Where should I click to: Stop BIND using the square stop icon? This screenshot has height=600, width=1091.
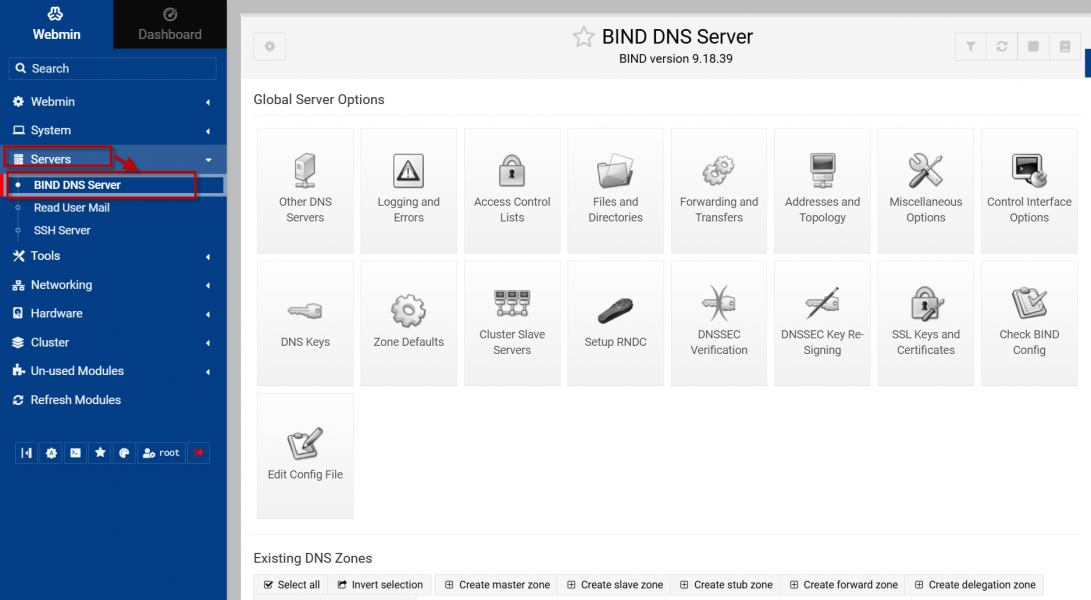[x=1033, y=46]
